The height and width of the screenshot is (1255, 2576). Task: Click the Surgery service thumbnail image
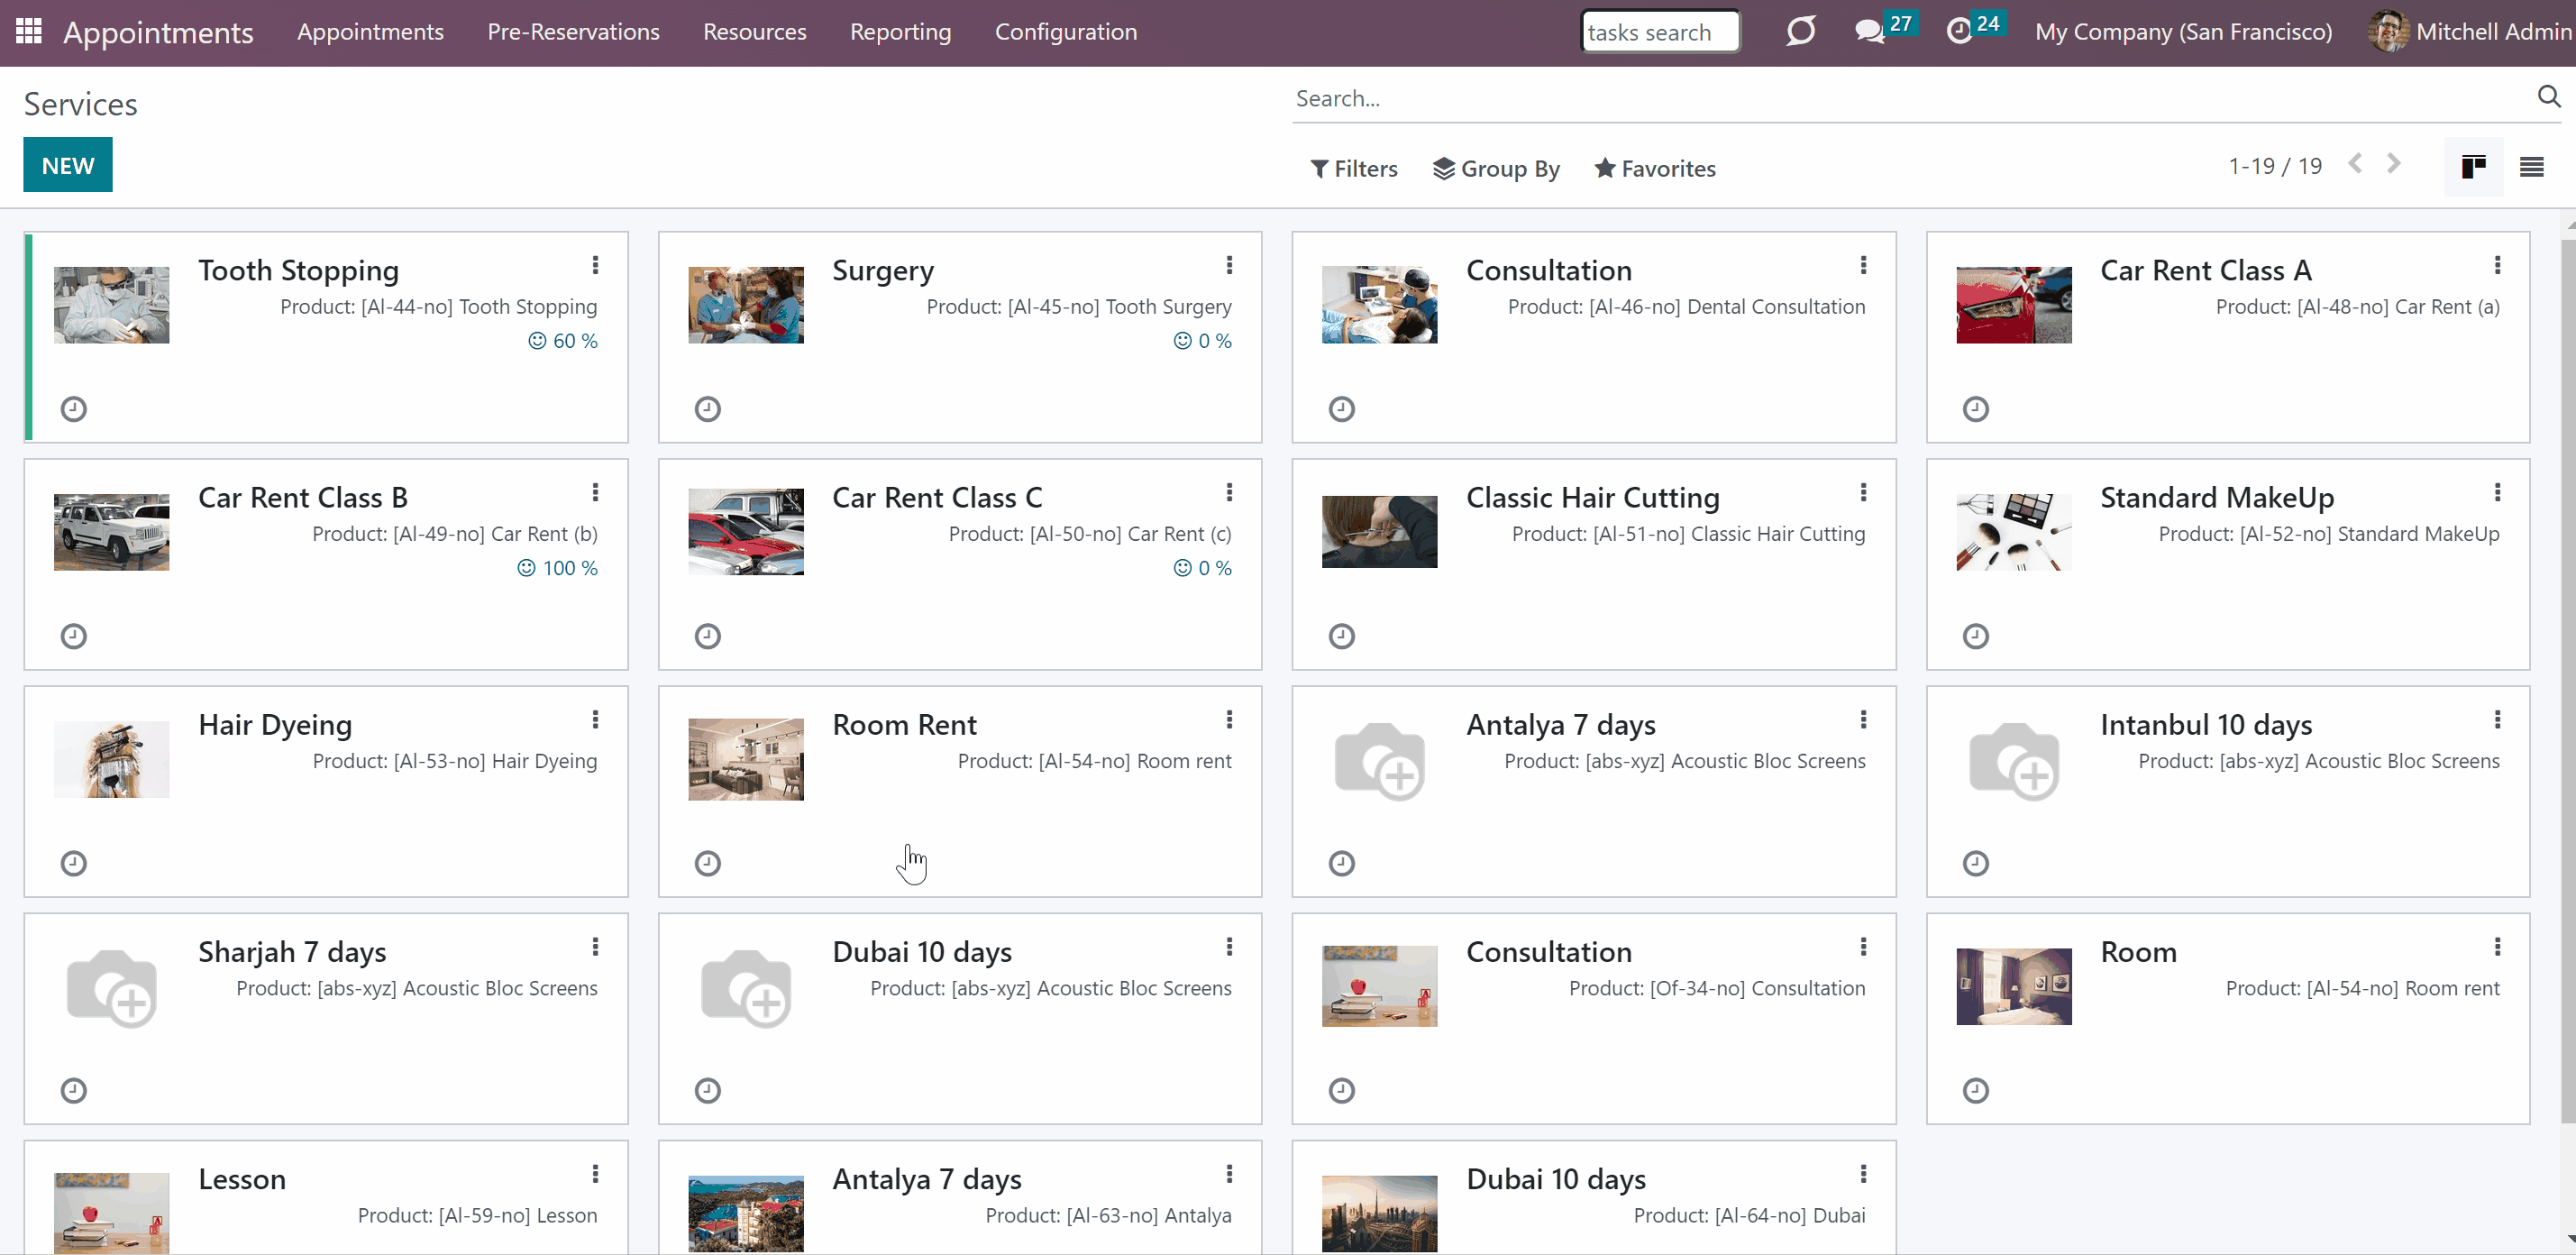coord(746,305)
